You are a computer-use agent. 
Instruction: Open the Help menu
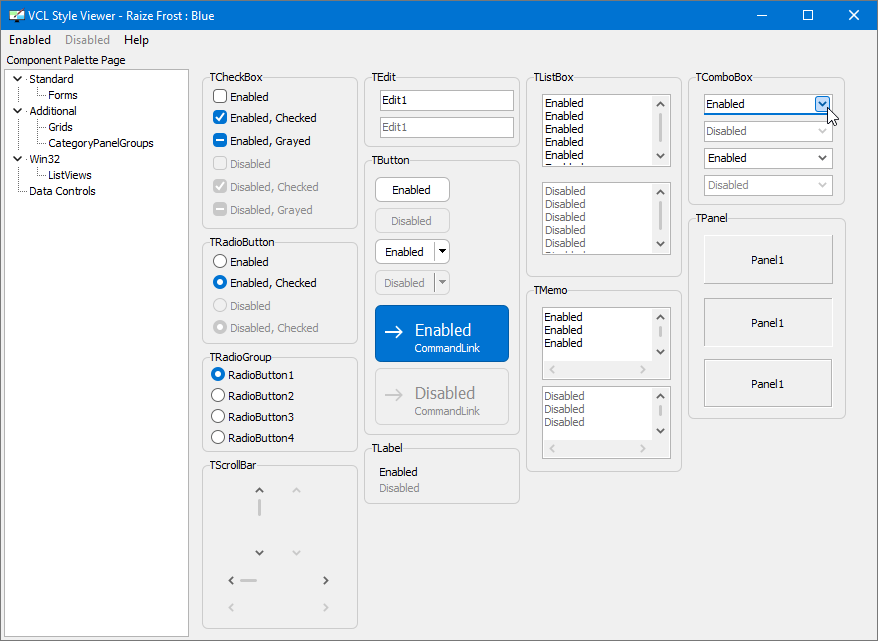point(136,40)
